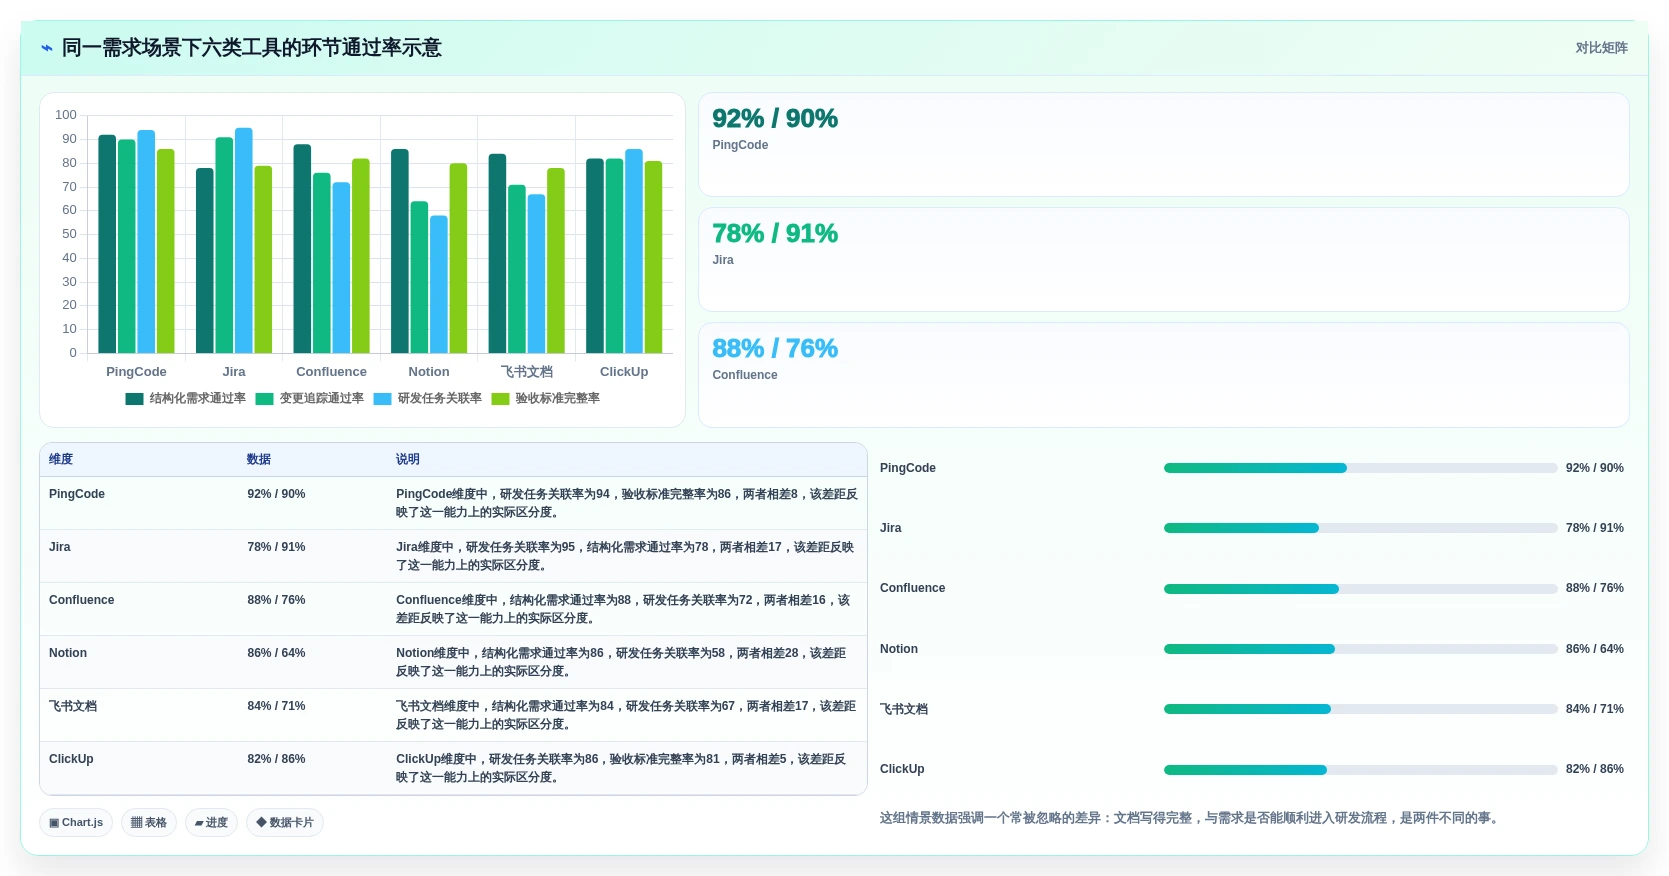This screenshot has height=876, width=1669.
Task: Click the Notion description text in table
Action: click(x=621, y=662)
